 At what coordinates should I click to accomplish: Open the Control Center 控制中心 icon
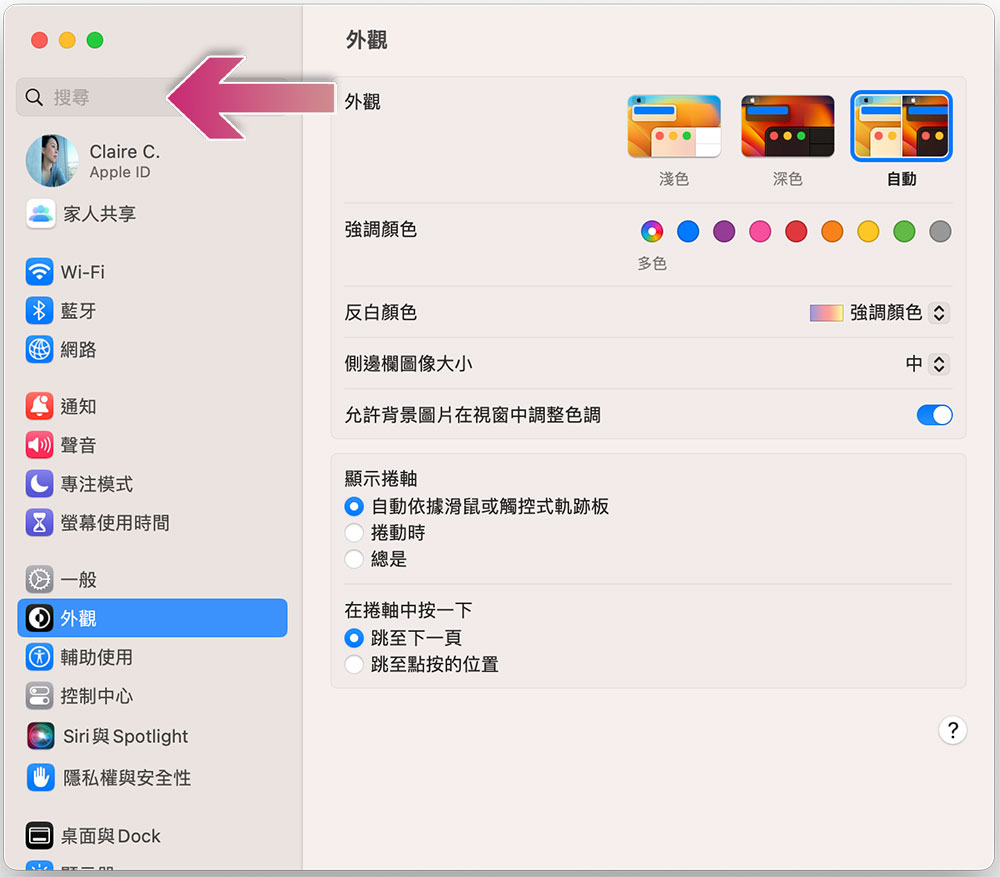[40, 696]
